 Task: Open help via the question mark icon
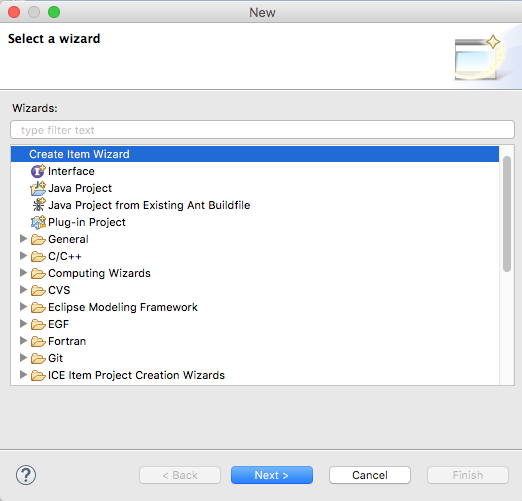(26, 475)
